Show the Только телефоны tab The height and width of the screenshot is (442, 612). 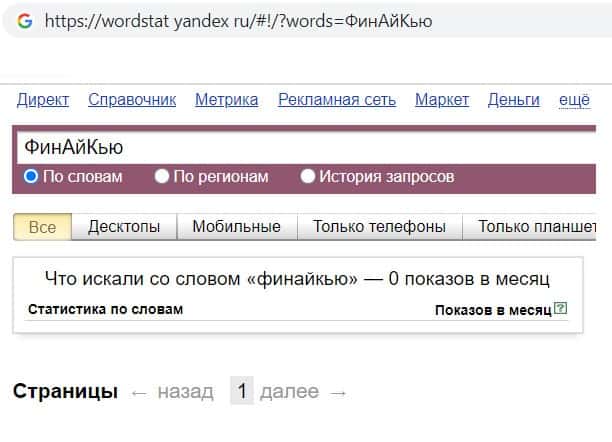coord(379,227)
